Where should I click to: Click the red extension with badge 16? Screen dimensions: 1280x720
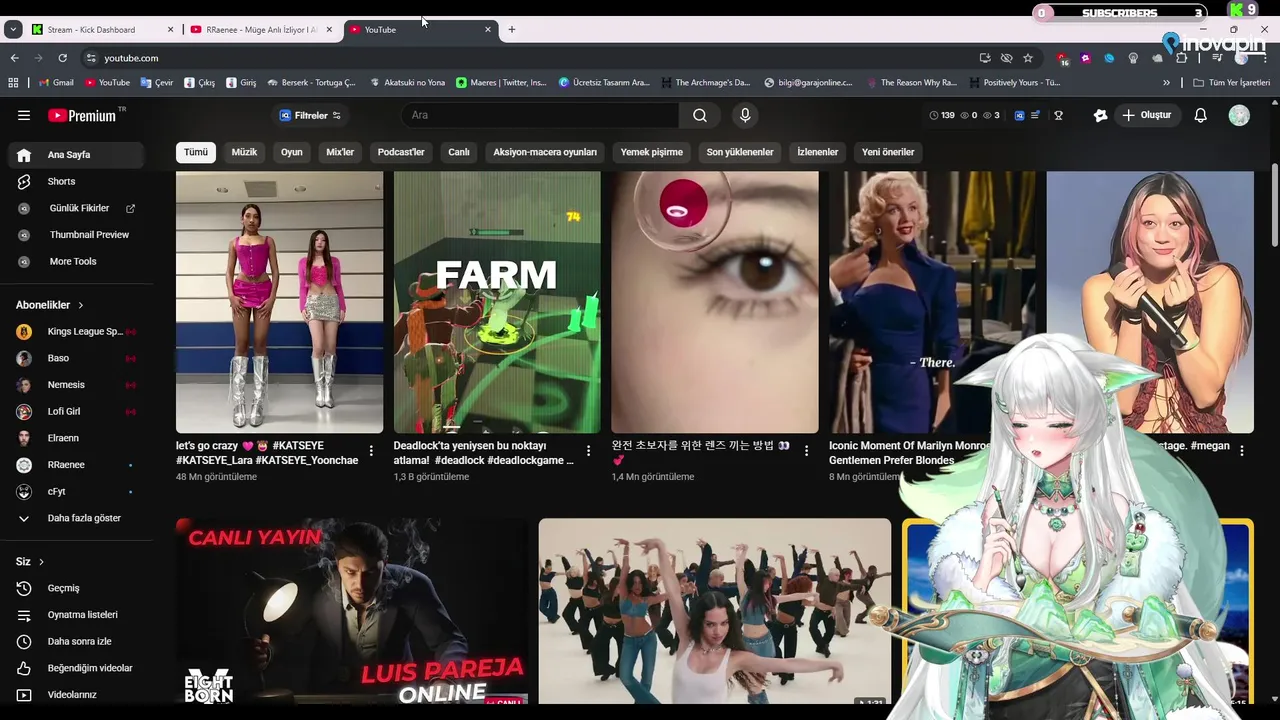(x=1062, y=58)
